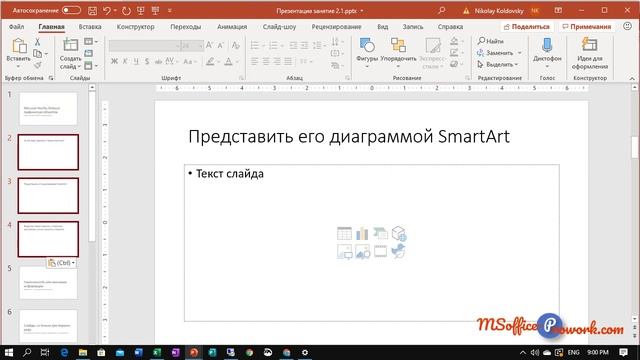Insert 3D model via placeholder icon
The height and width of the screenshot is (360, 640).
coord(398,233)
